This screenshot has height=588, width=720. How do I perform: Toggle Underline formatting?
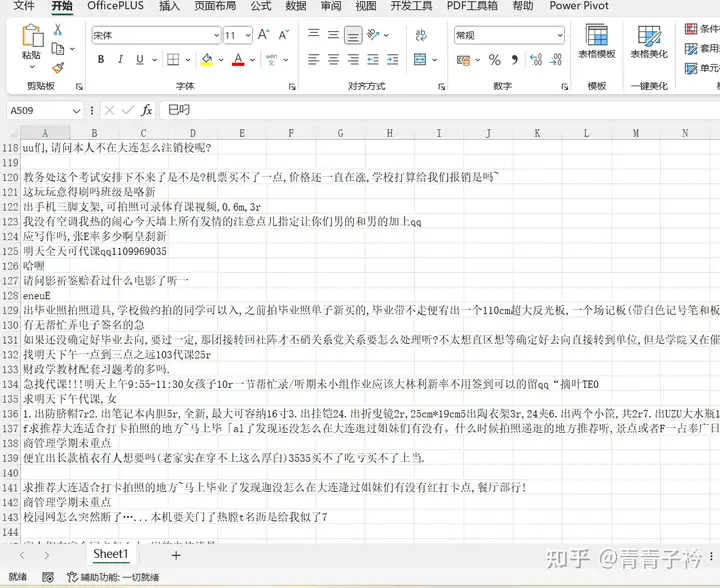[140, 60]
